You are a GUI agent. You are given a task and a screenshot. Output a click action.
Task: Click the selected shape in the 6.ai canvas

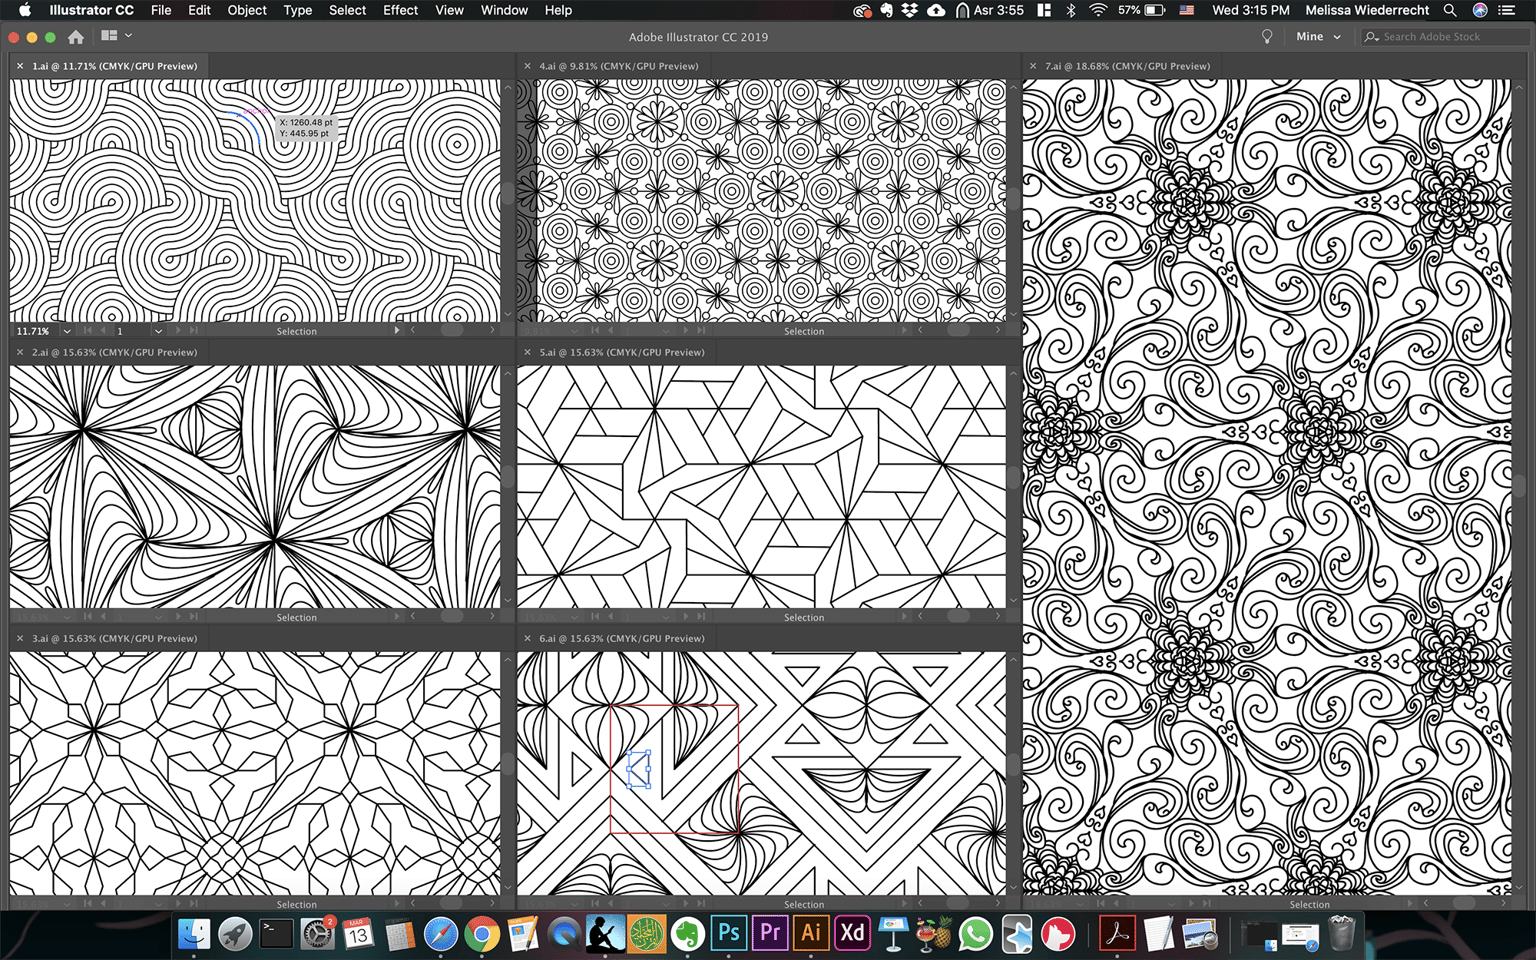coord(638,769)
